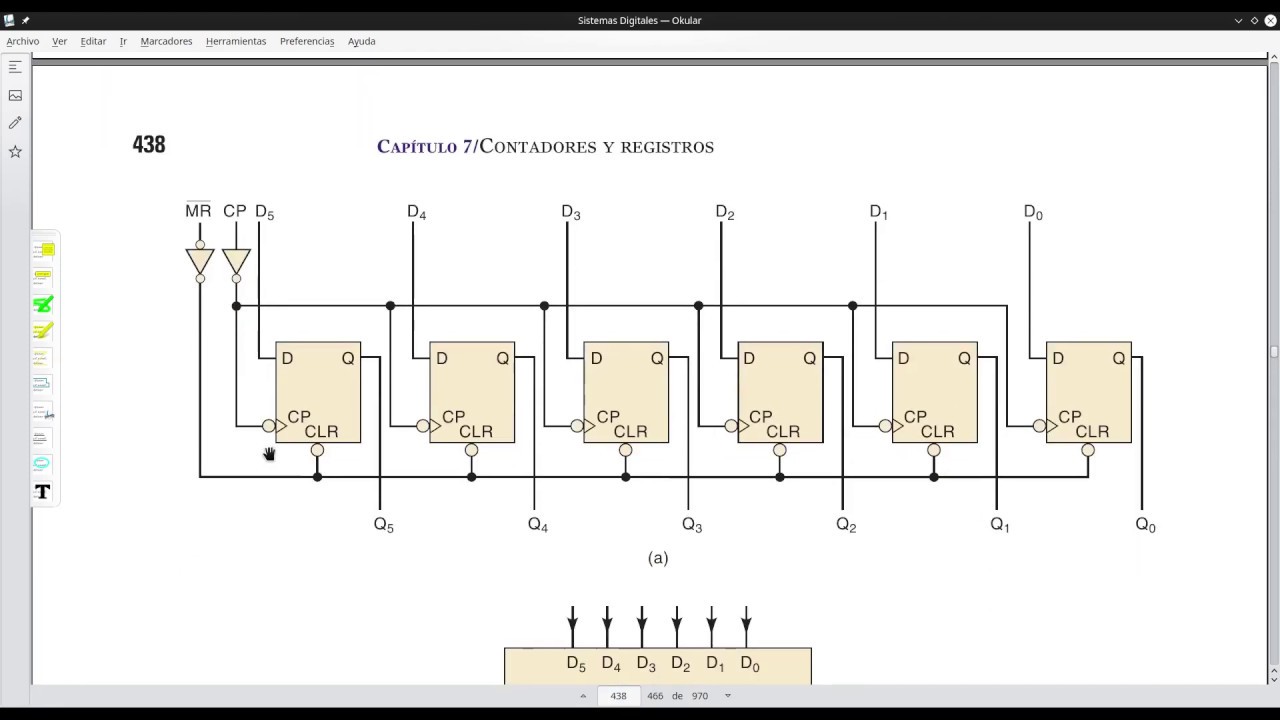The width and height of the screenshot is (1280, 720).
Task: Open the Ayuda menu
Action: tap(362, 41)
